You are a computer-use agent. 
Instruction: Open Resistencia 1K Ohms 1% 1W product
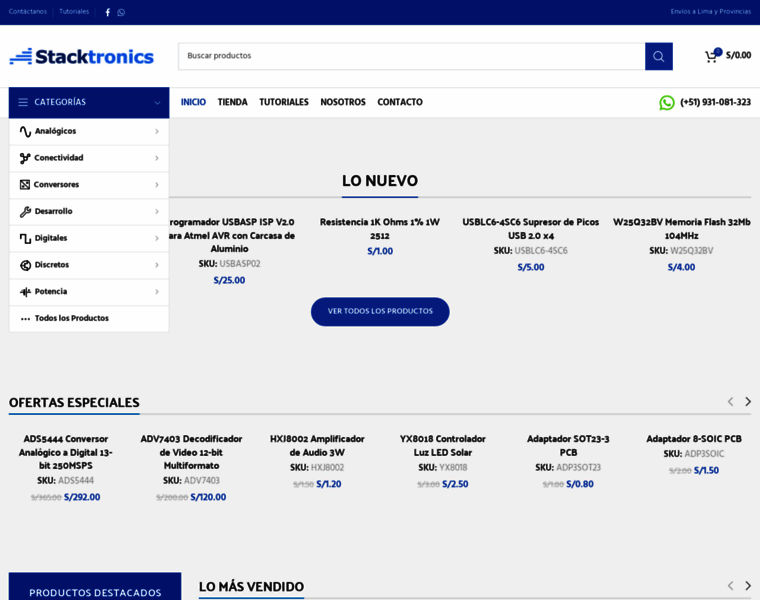[x=380, y=229]
